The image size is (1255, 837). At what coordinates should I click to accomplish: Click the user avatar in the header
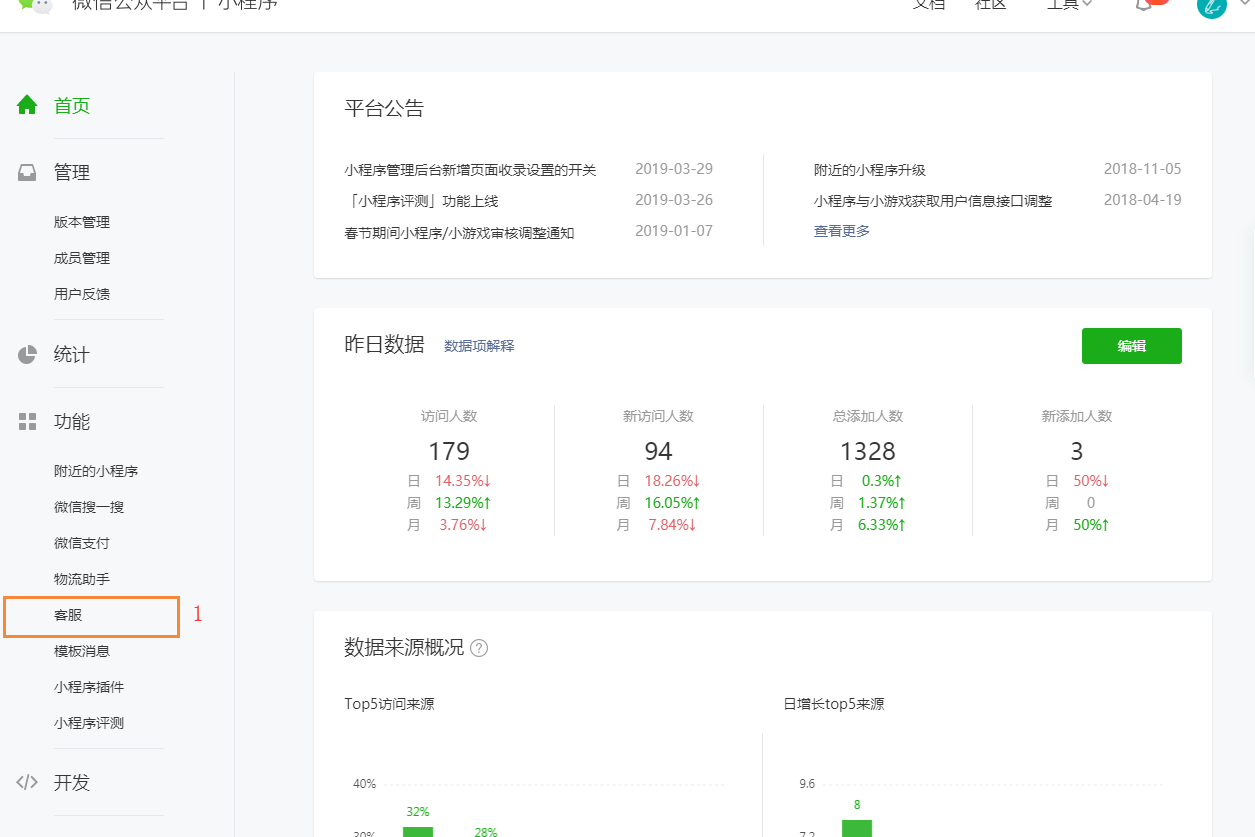[x=1211, y=6]
